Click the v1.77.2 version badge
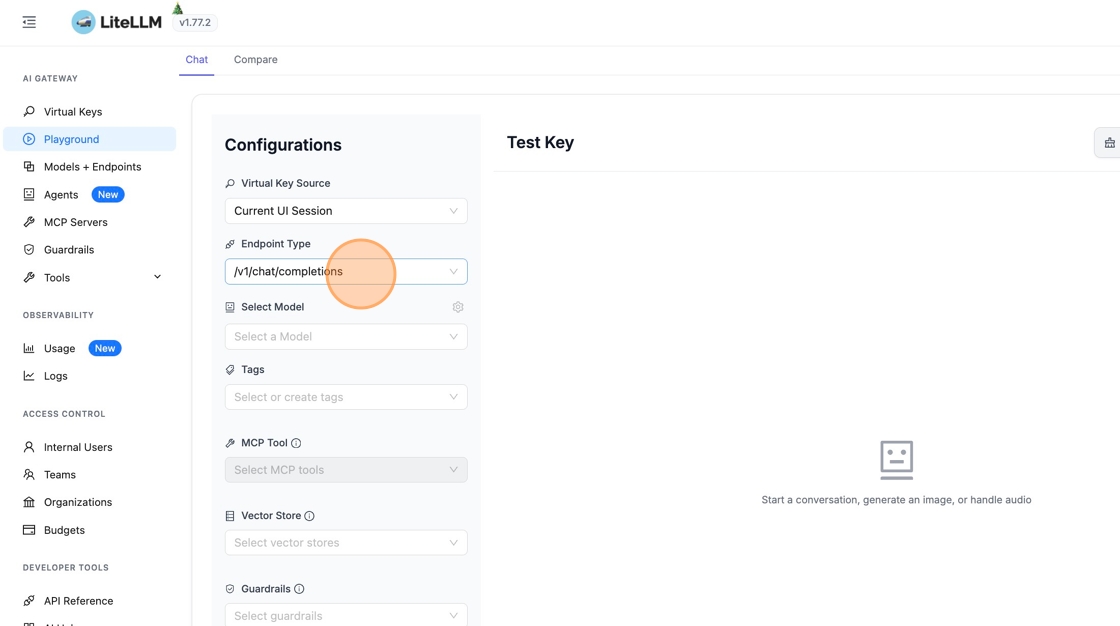The height and width of the screenshot is (626, 1120). (x=195, y=23)
